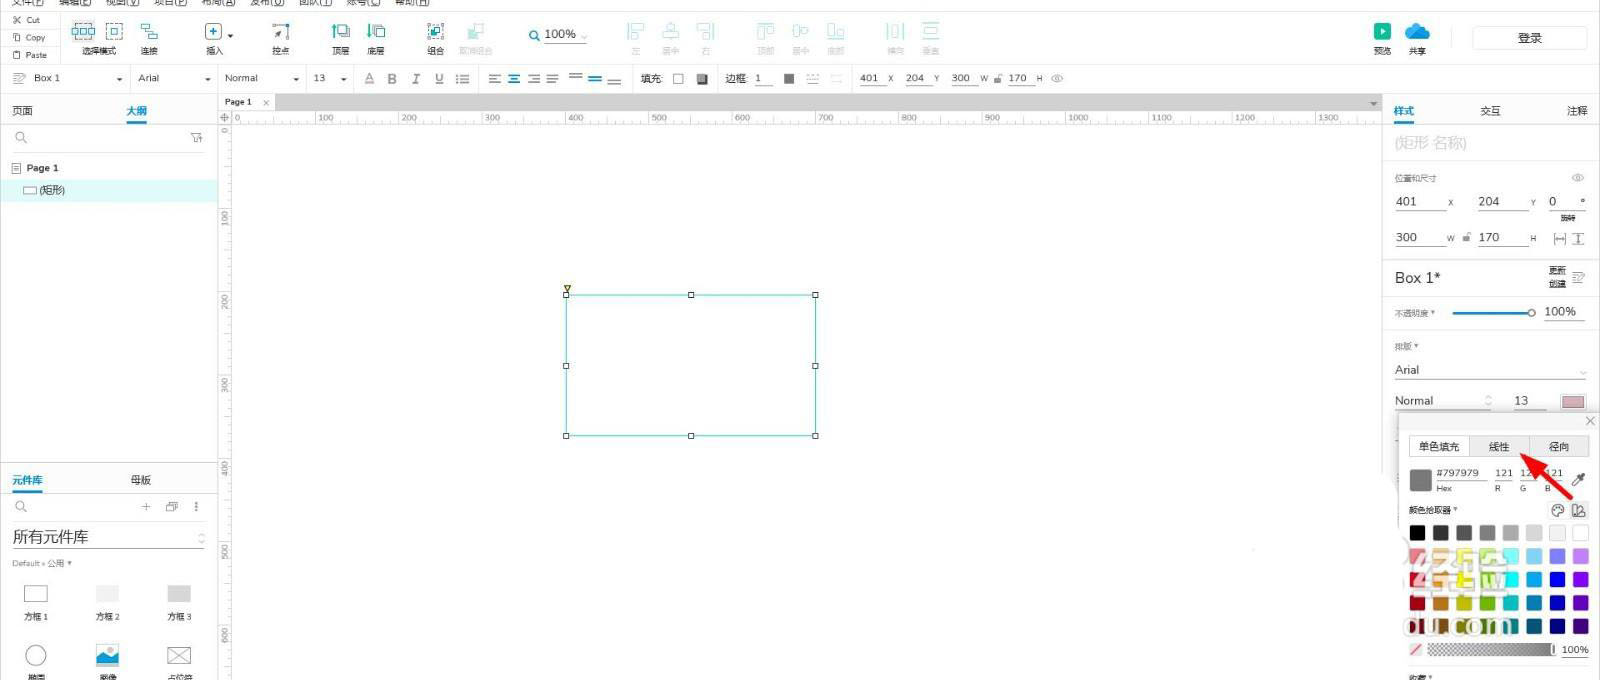Toggle bold text formatting
1600x680 pixels.
click(392, 79)
